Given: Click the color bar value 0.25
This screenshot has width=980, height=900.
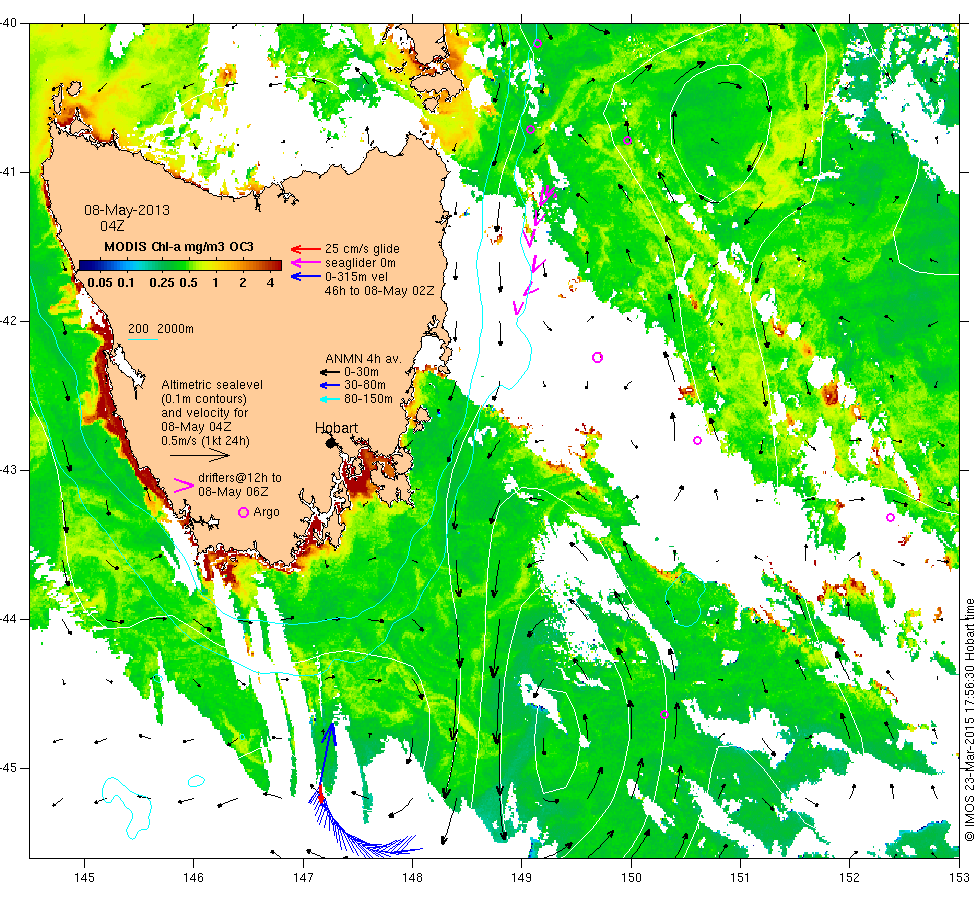Looking at the screenshot, I should tap(162, 282).
